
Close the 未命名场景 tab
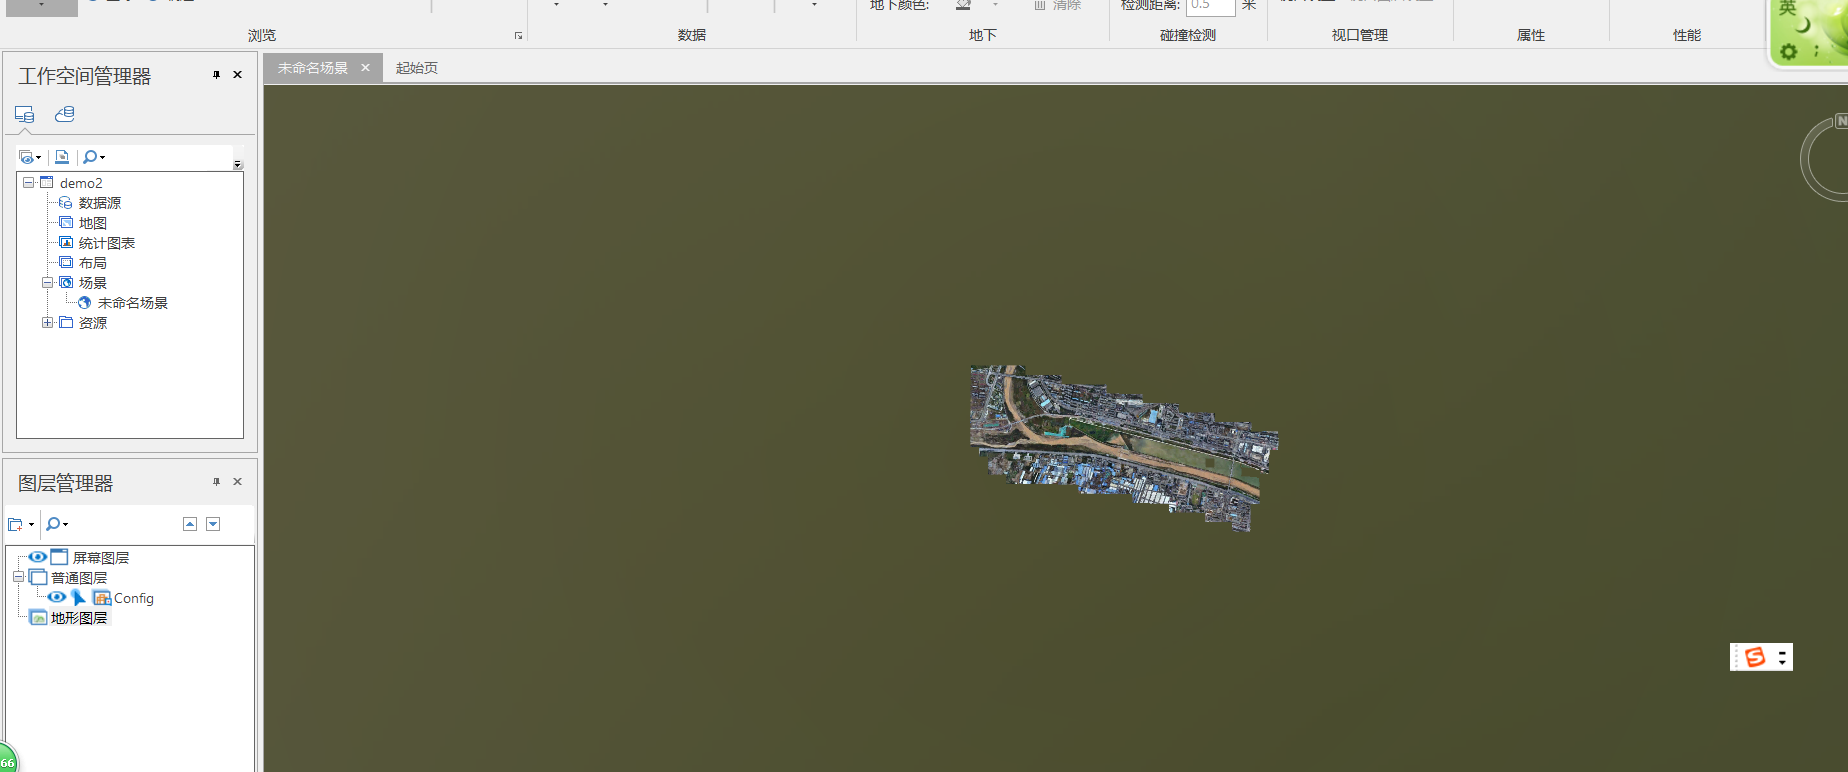(x=365, y=68)
